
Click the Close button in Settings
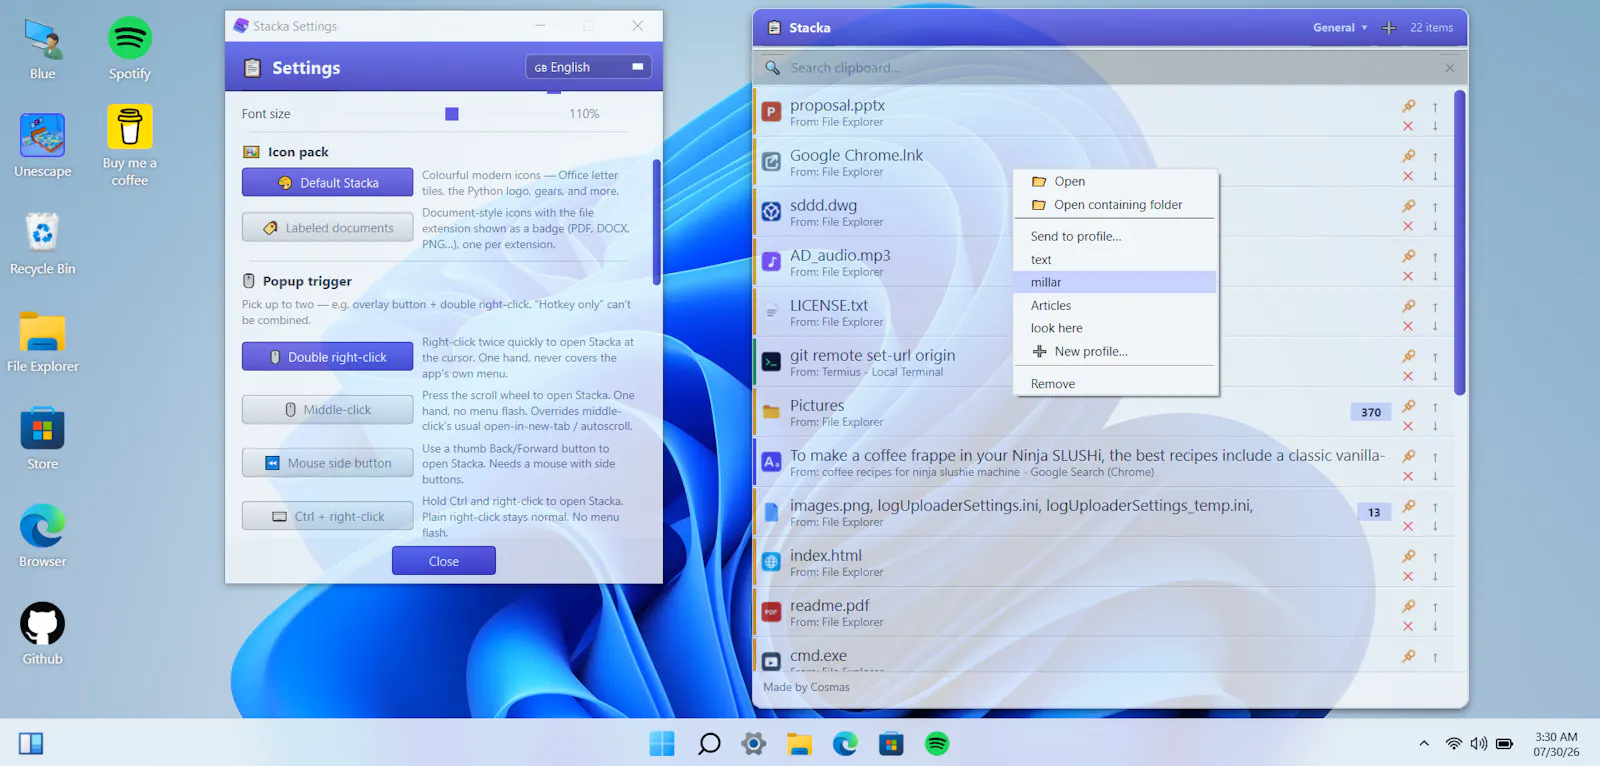444,561
